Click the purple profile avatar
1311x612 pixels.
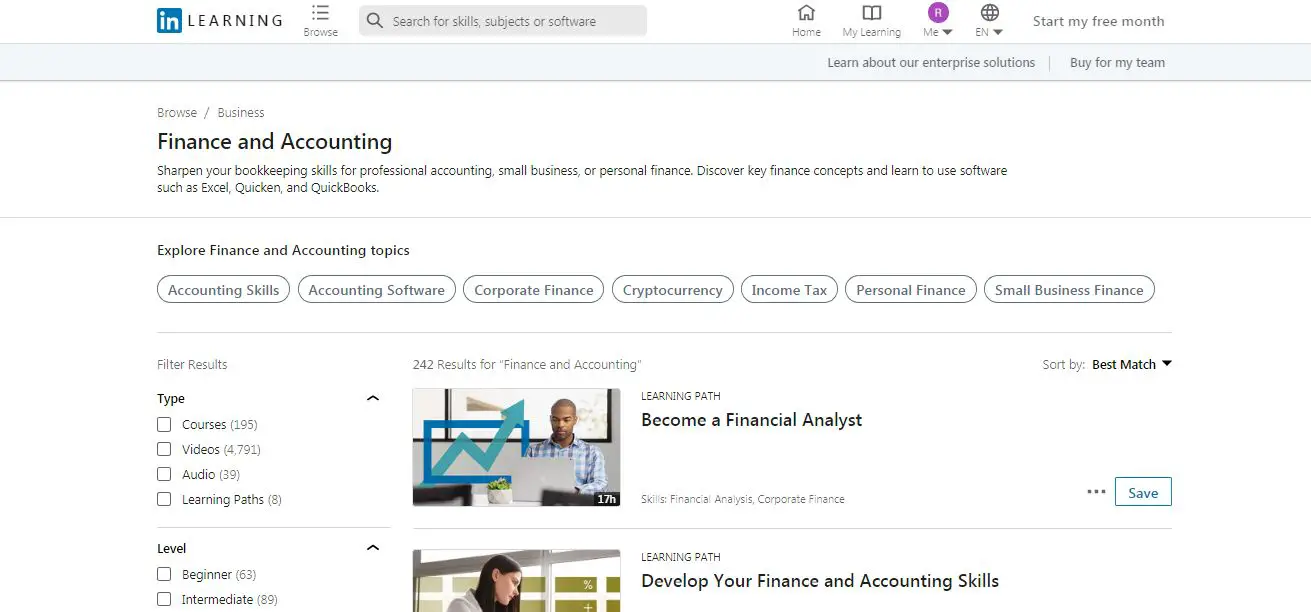938,13
